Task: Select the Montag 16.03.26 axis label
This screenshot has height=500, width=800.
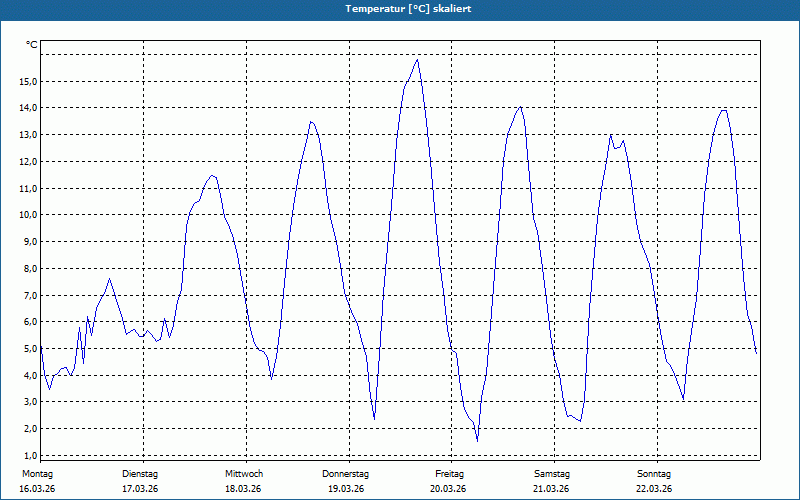Action: tap(37, 481)
